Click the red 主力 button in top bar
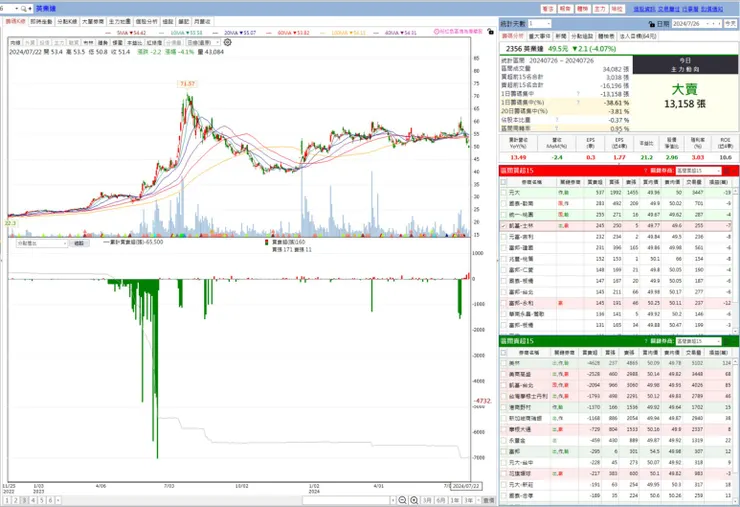This screenshot has height=507, width=740. (600, 9)
